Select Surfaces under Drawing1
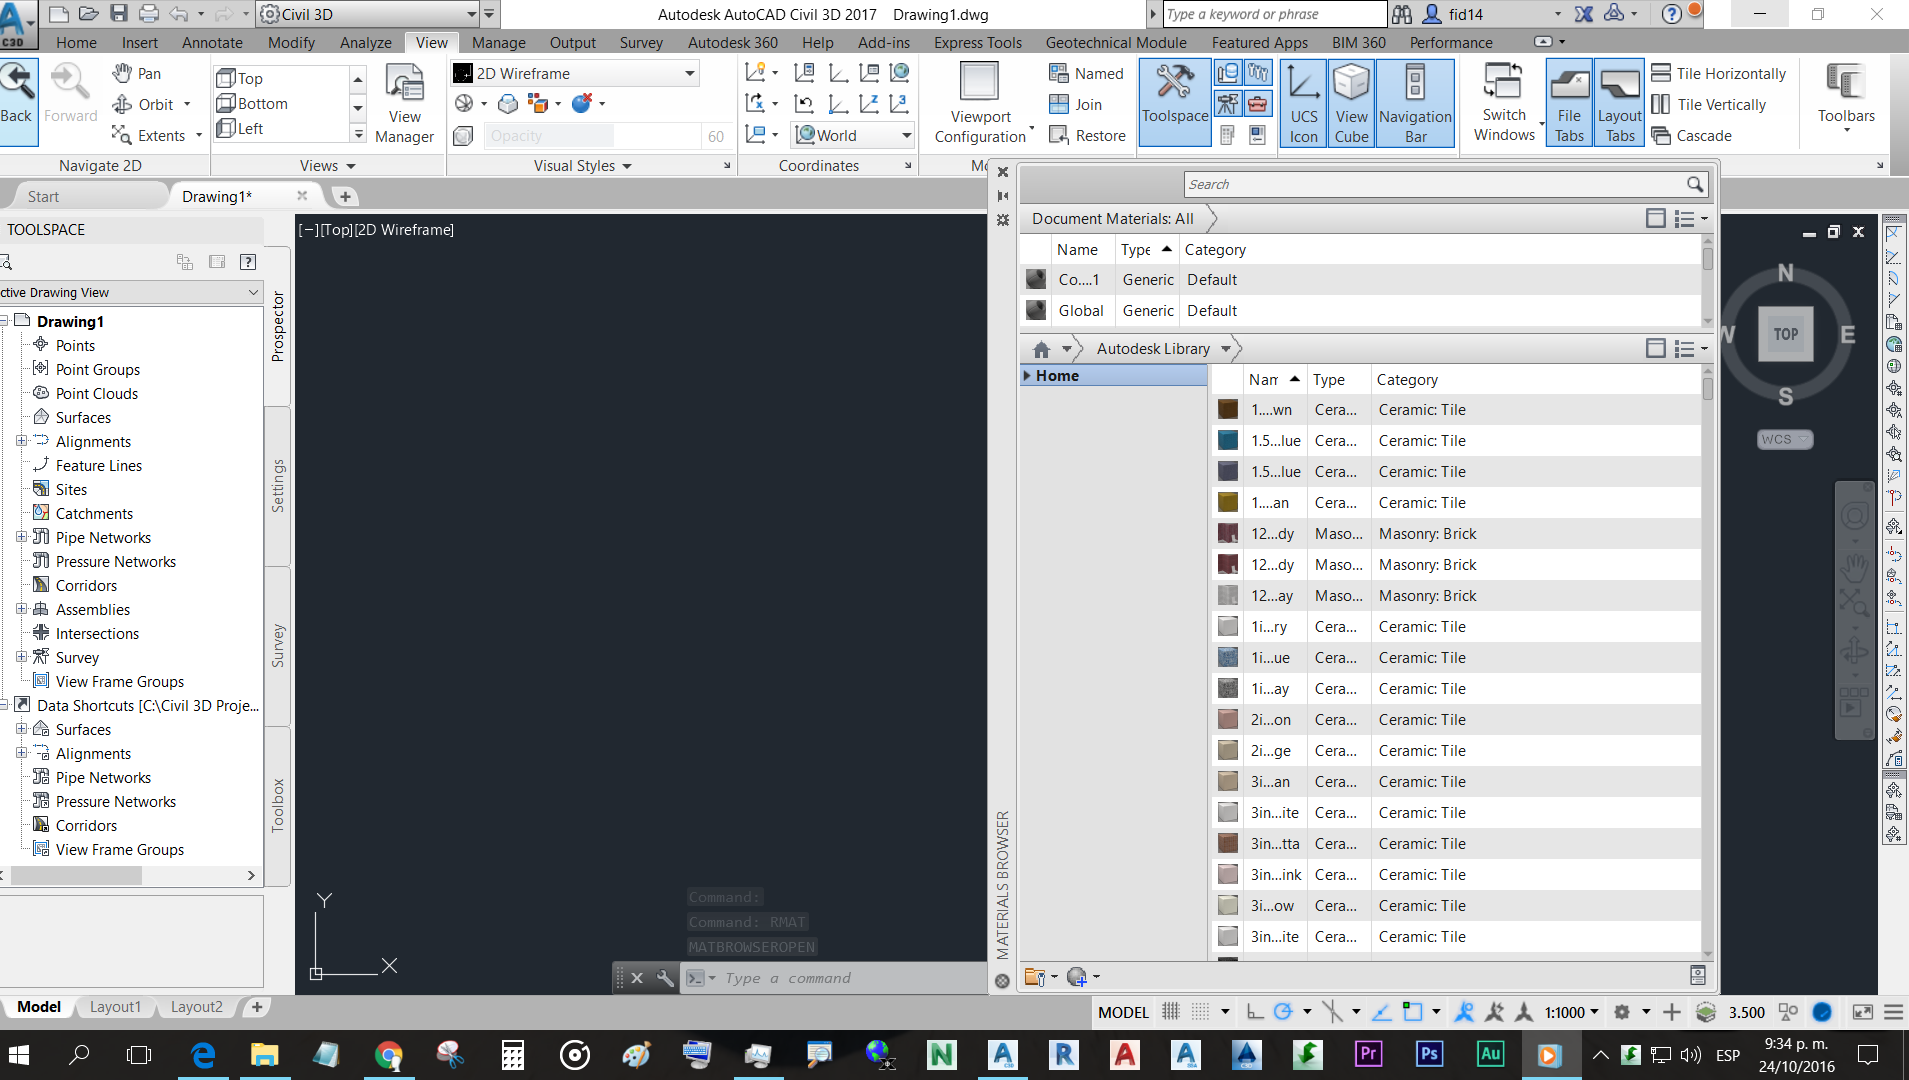The height and width of the screenshot is (1080, 1909). [83, 417]
